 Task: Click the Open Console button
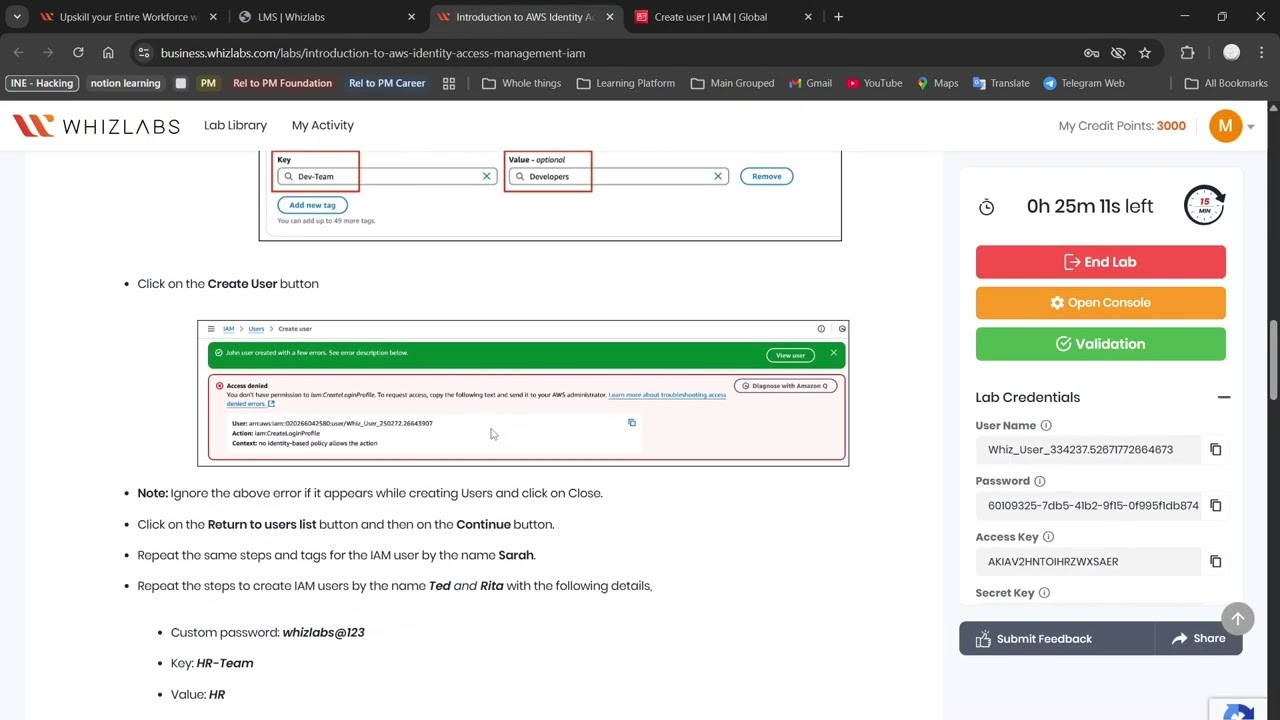point(1100,303)
